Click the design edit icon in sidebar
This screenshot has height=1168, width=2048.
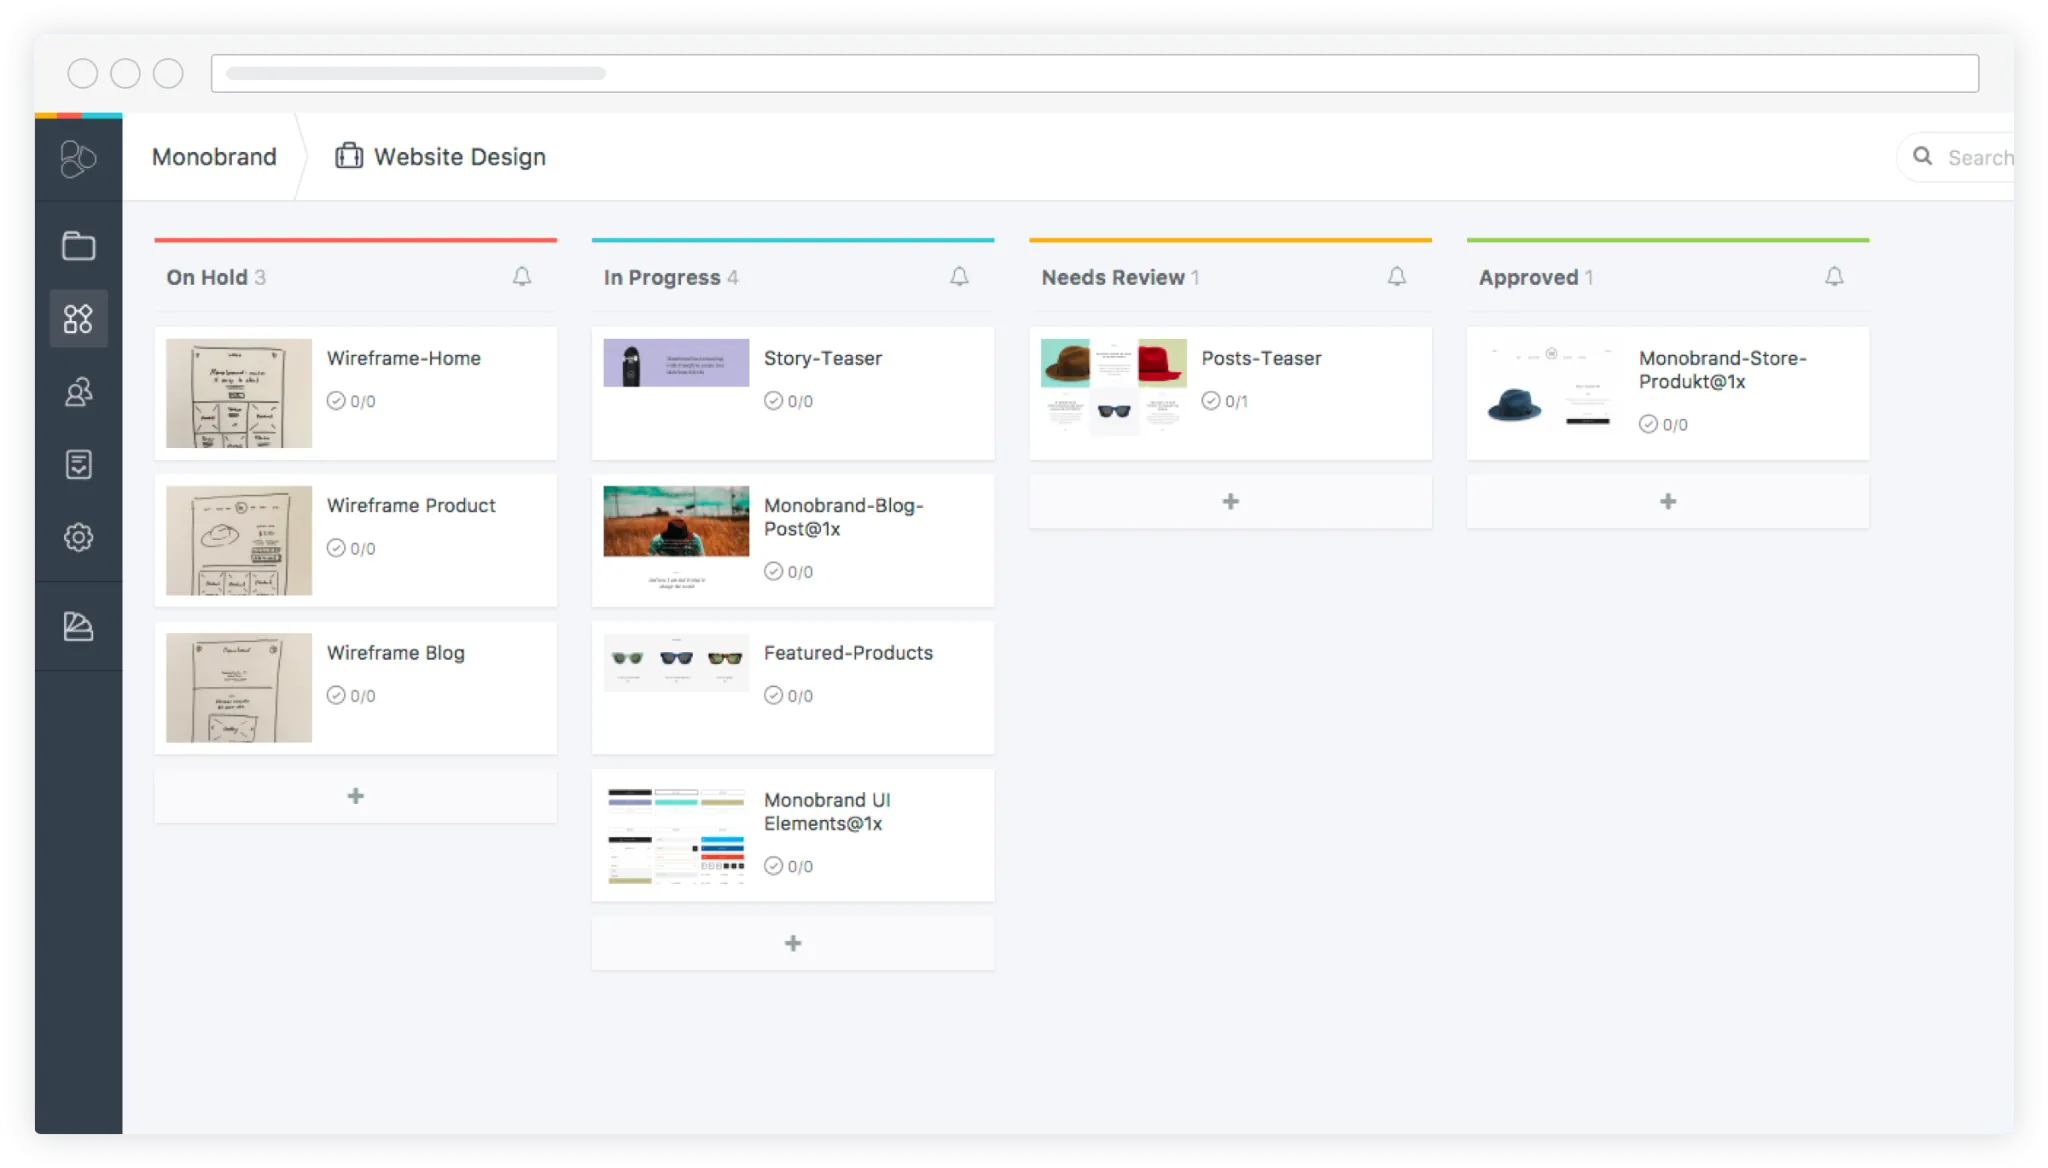coord(78,627)
